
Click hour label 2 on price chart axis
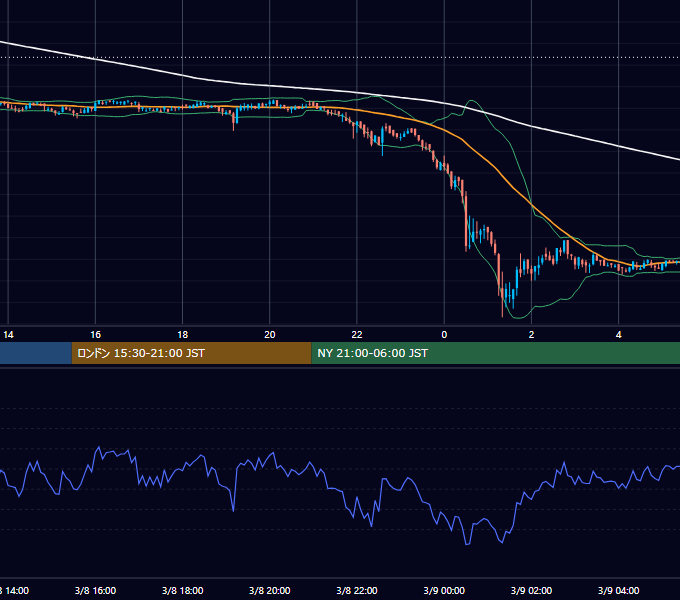(x=531, y=335)
